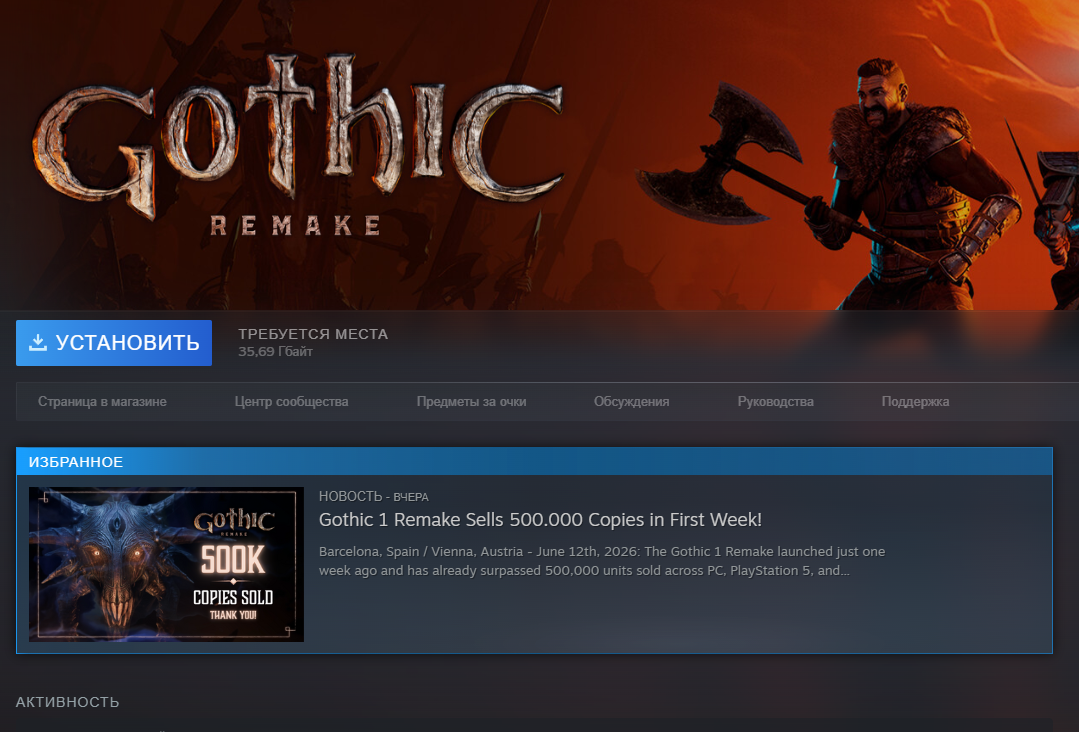Viewport: 1079px width, 732px height.
Task: Open the Gothic 1 Remake Sells 500.000 Copies headline
Action: (540, 520)
